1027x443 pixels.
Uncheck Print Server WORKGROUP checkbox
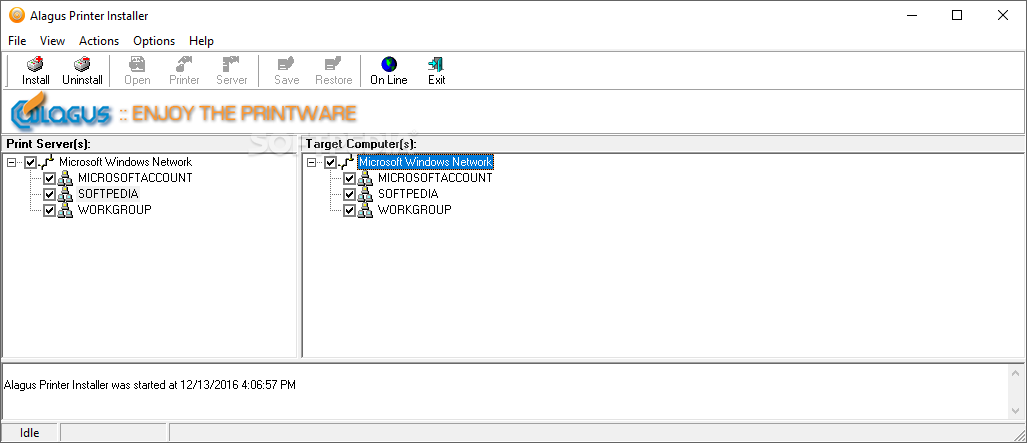point(49,210)
